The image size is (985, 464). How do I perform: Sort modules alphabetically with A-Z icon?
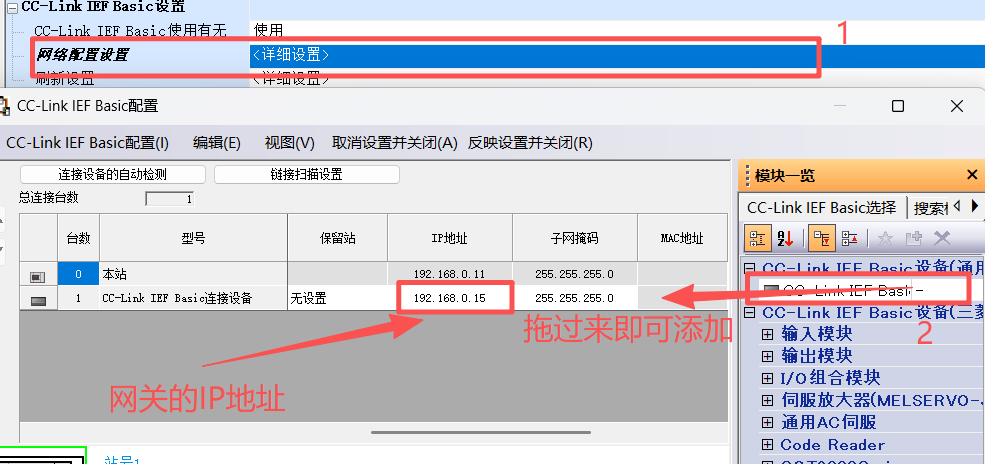(x=785, y=239)
